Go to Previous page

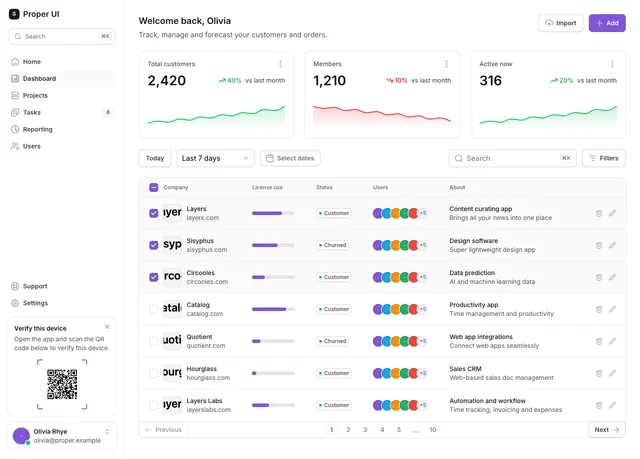pos(164,430)
